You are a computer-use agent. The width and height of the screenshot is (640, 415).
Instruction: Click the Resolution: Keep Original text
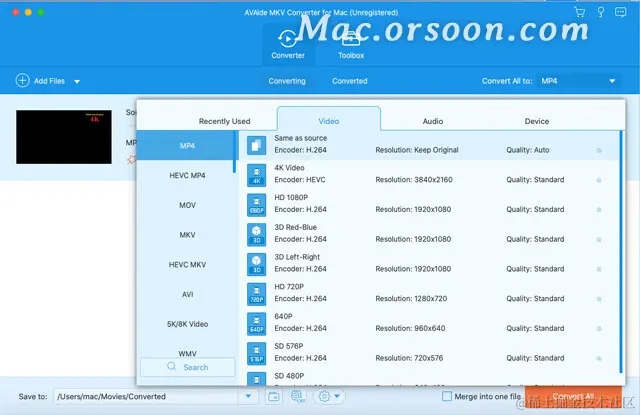click(417, 150)
